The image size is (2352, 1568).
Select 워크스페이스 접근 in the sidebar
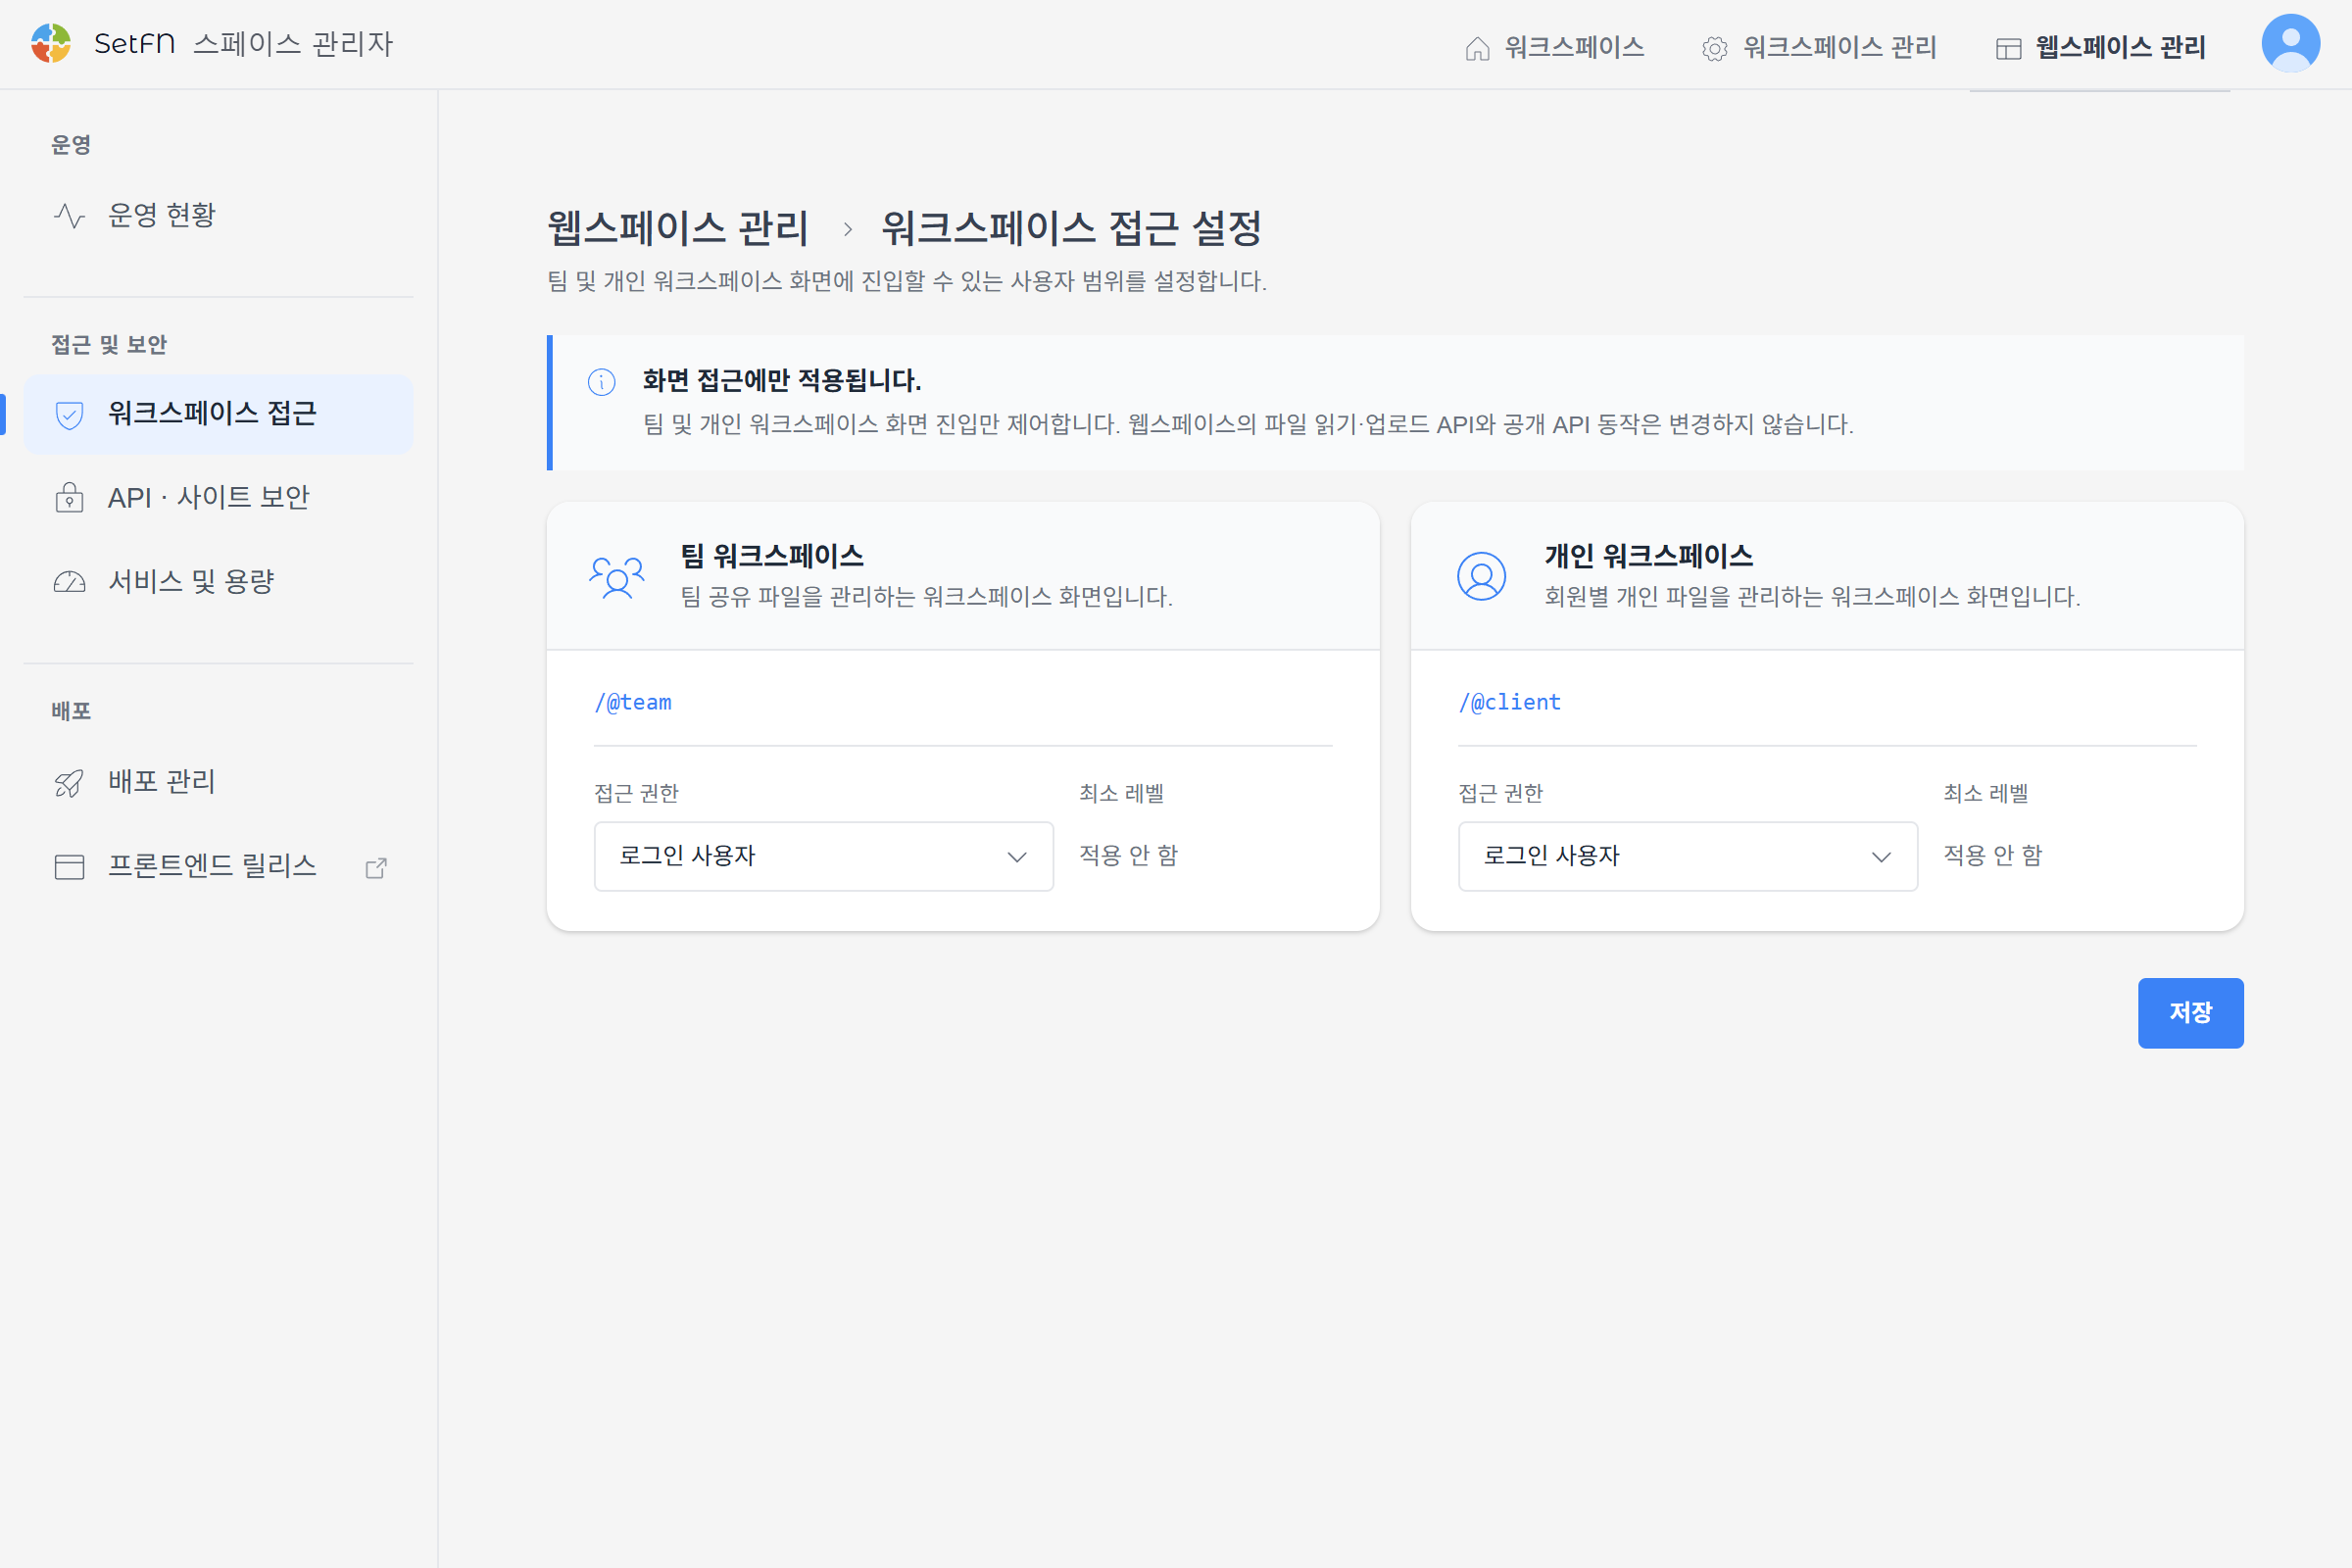coord(218,414)
